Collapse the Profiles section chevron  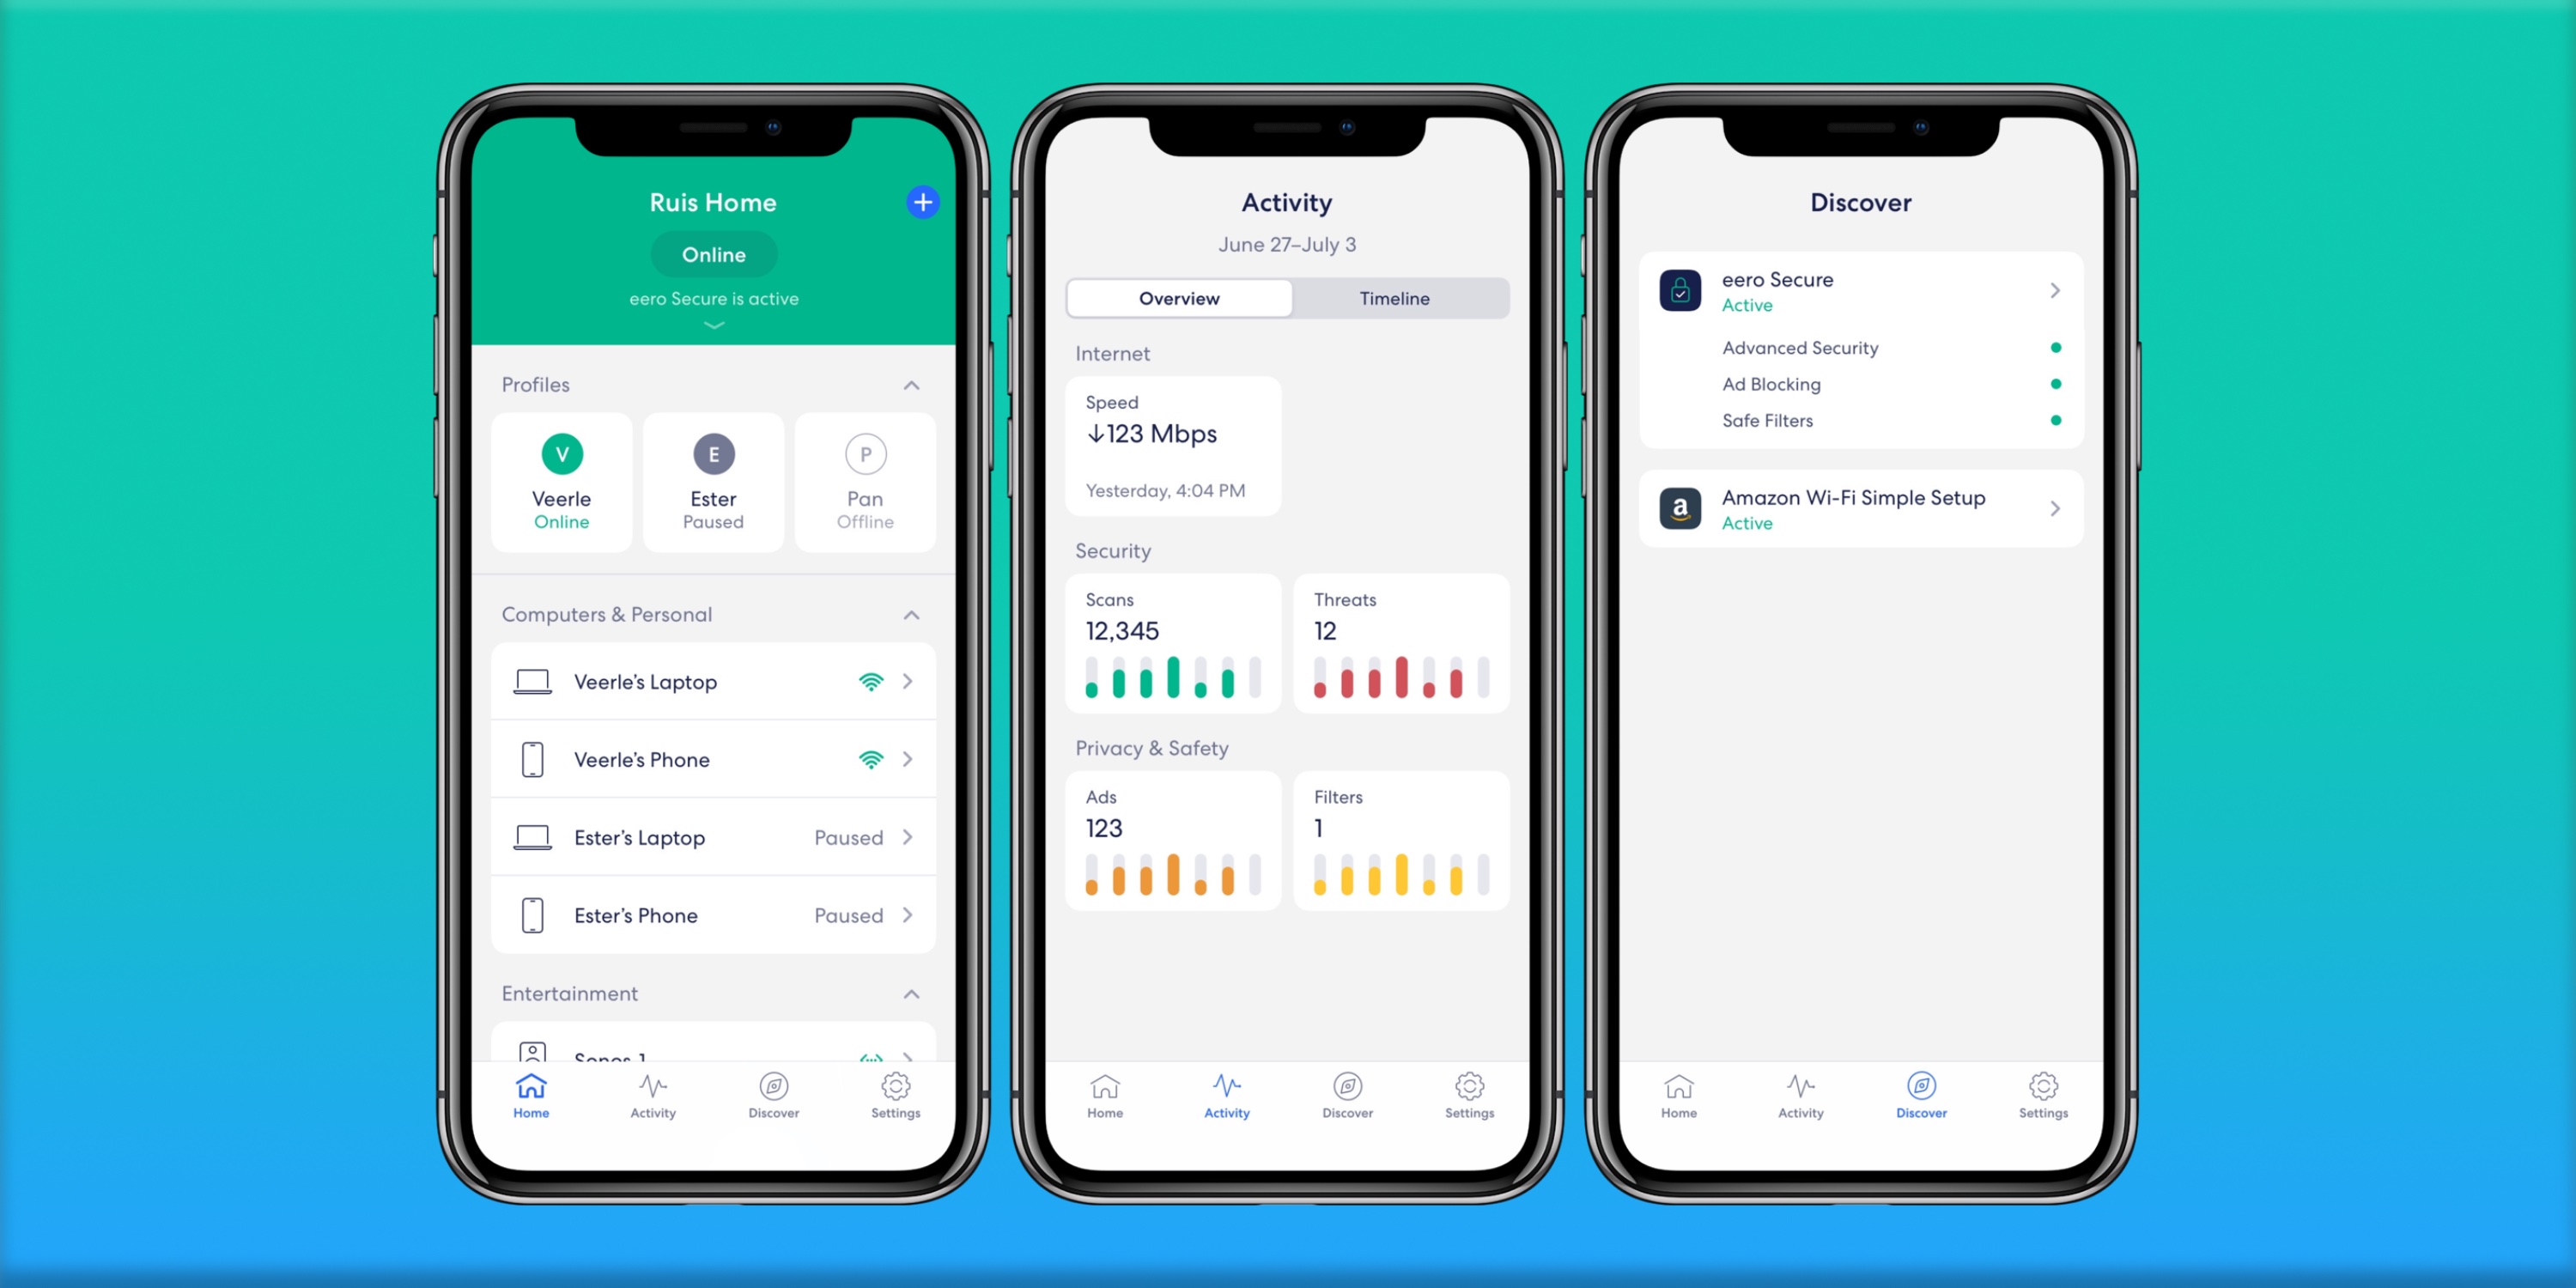pyautogui.click(x=912, y=383)
